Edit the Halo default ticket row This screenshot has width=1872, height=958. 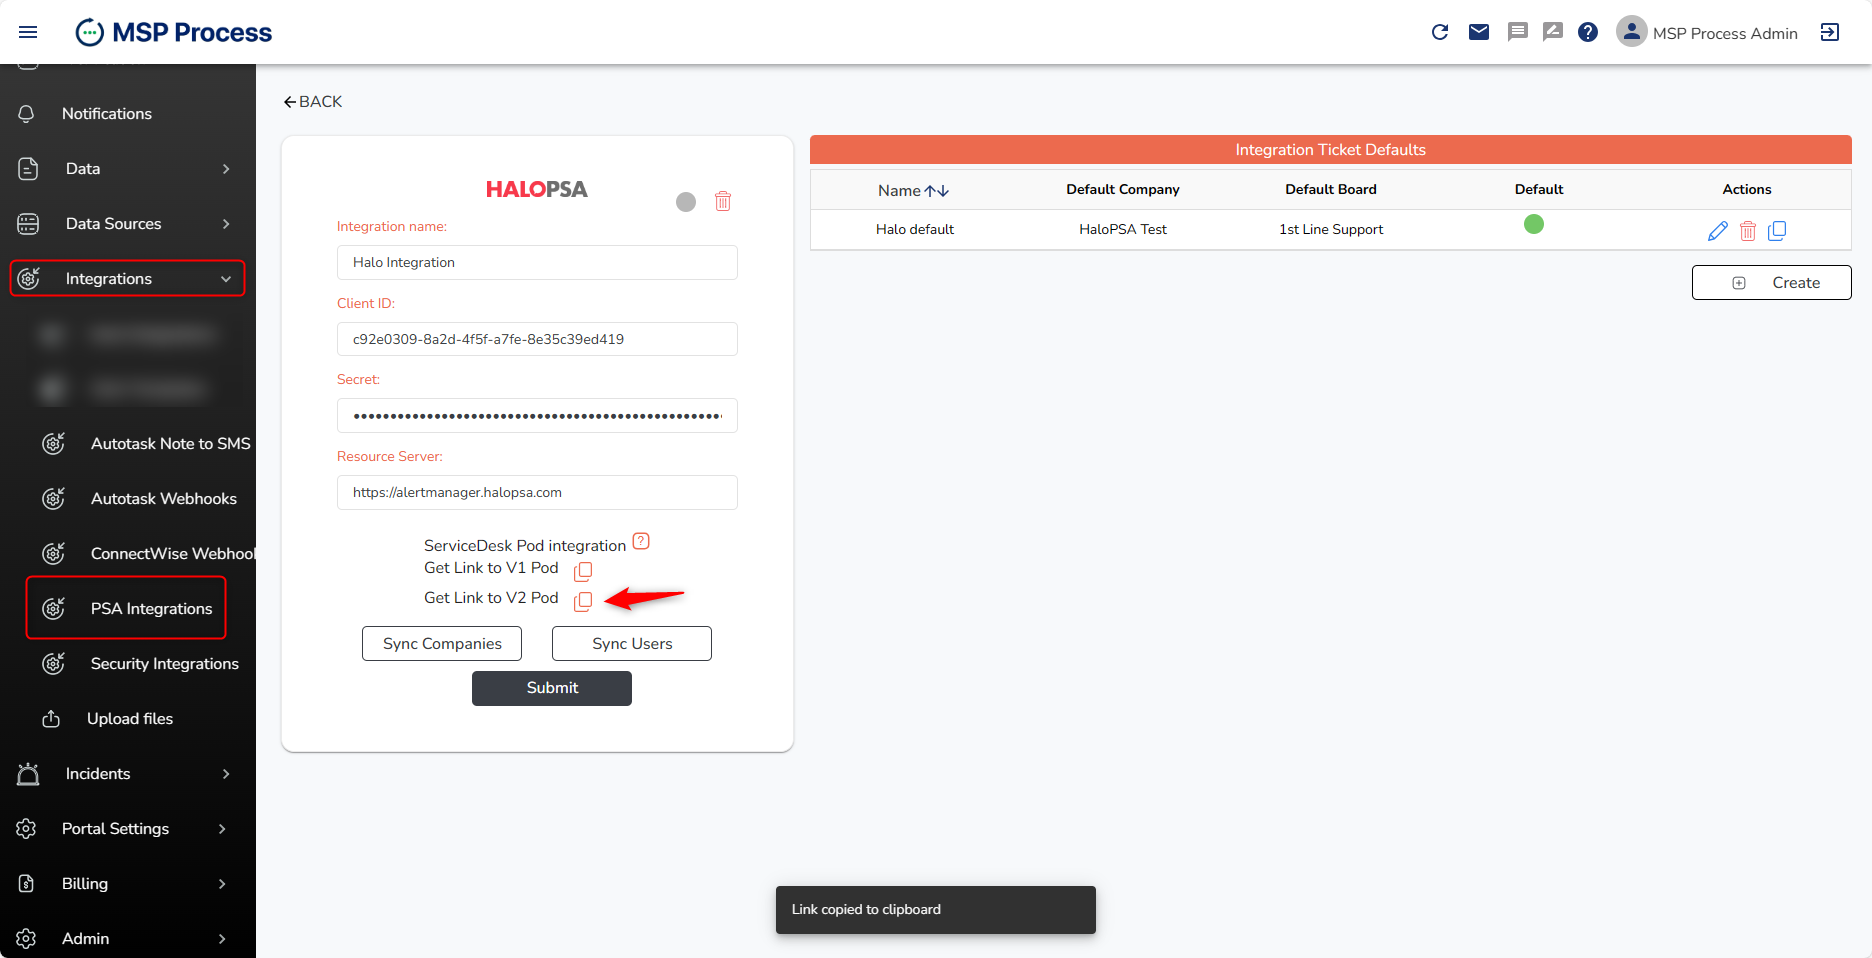tap(1718, 231)
